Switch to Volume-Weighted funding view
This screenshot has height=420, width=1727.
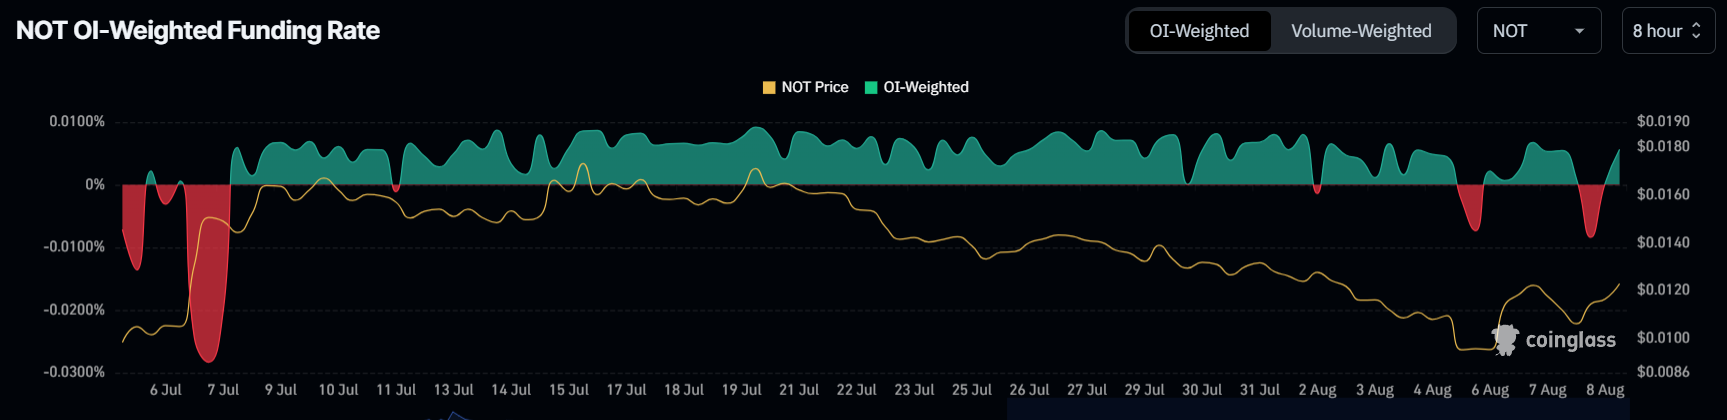click(1361, 31)
